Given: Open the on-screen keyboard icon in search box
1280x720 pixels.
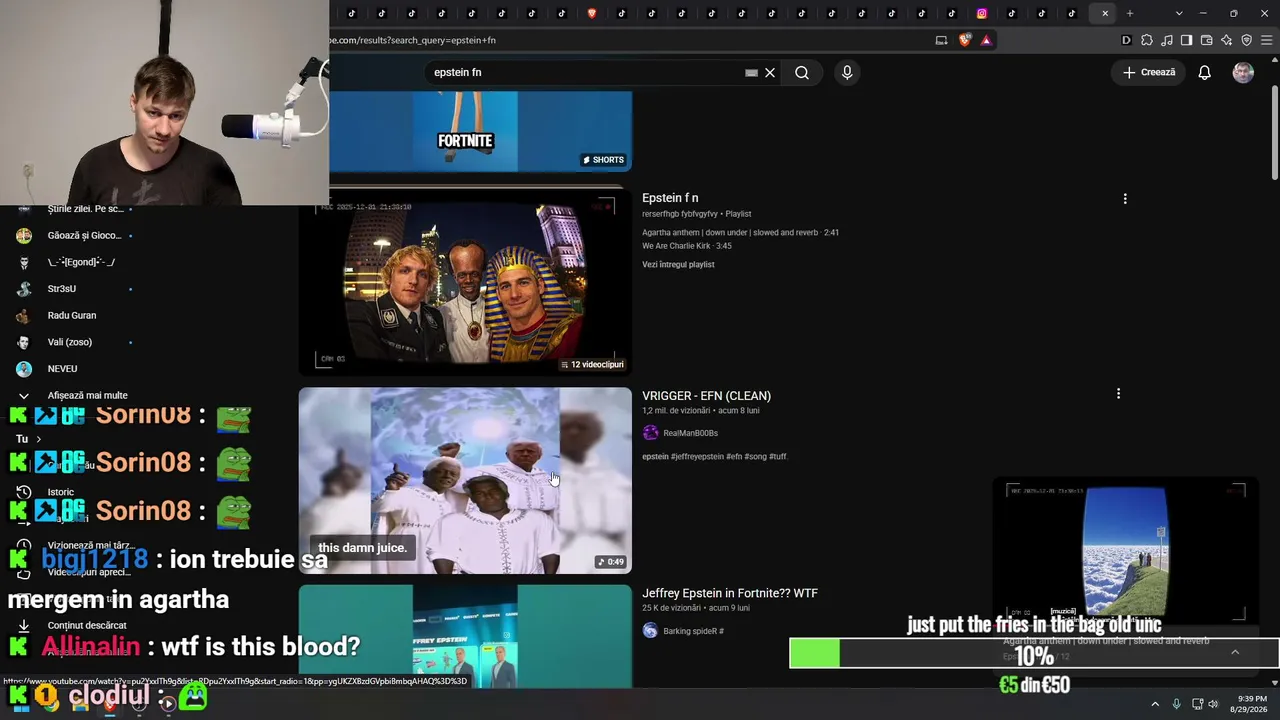Looking at the screenshot, I should [x=751, y=72].
